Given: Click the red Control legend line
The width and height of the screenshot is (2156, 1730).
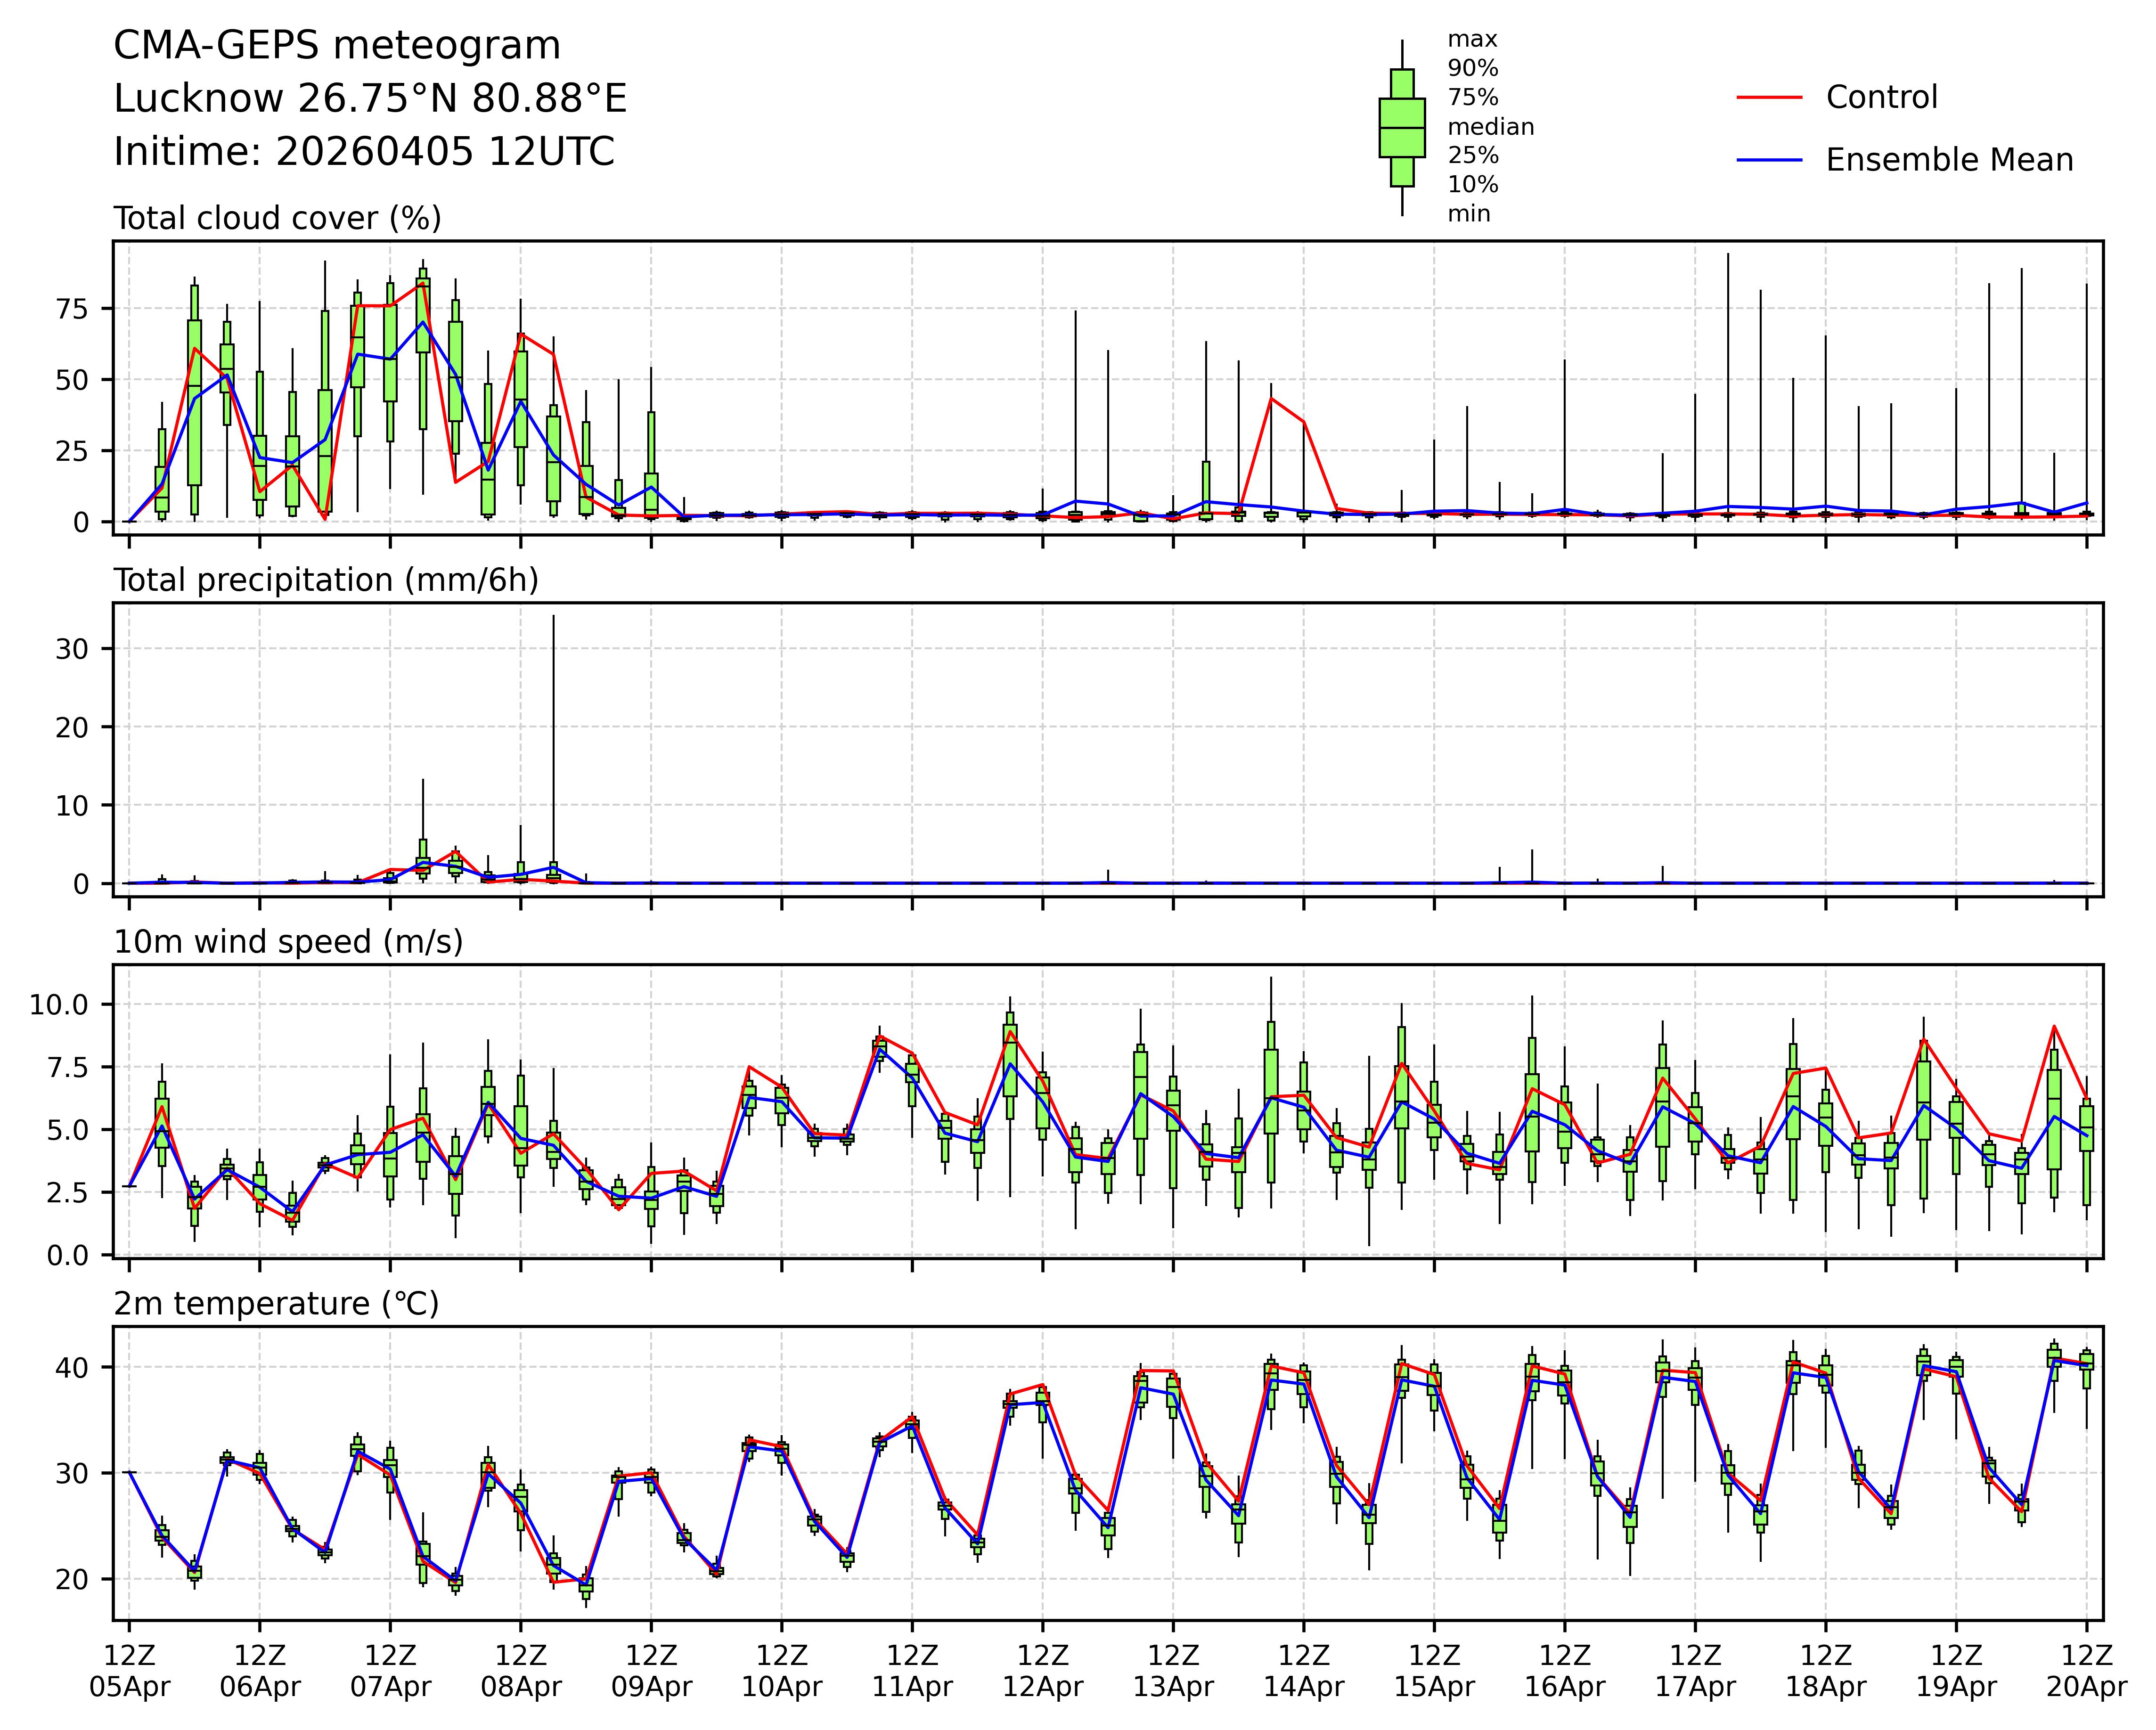Looking at the screenshot, I should [1769, 97].
